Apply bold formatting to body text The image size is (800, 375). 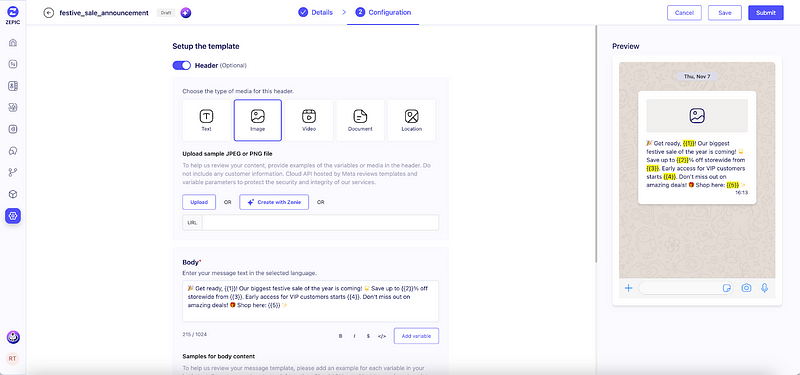(x=341, y=336)
